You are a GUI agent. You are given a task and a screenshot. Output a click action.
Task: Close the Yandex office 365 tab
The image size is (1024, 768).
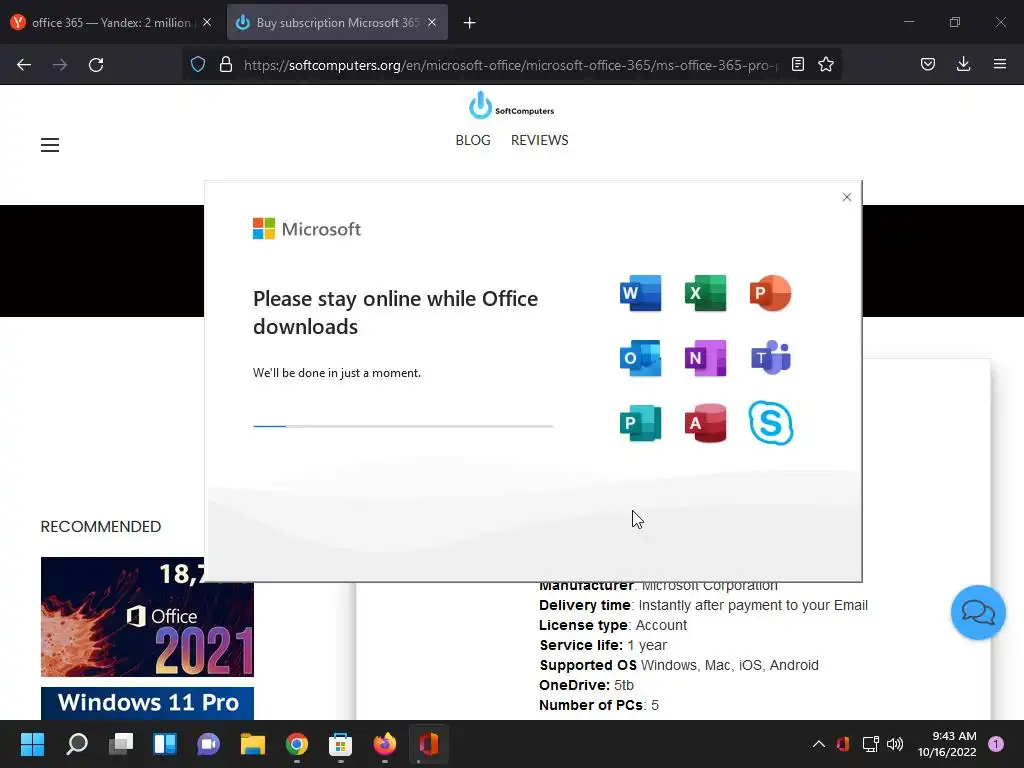pos(207,23)
